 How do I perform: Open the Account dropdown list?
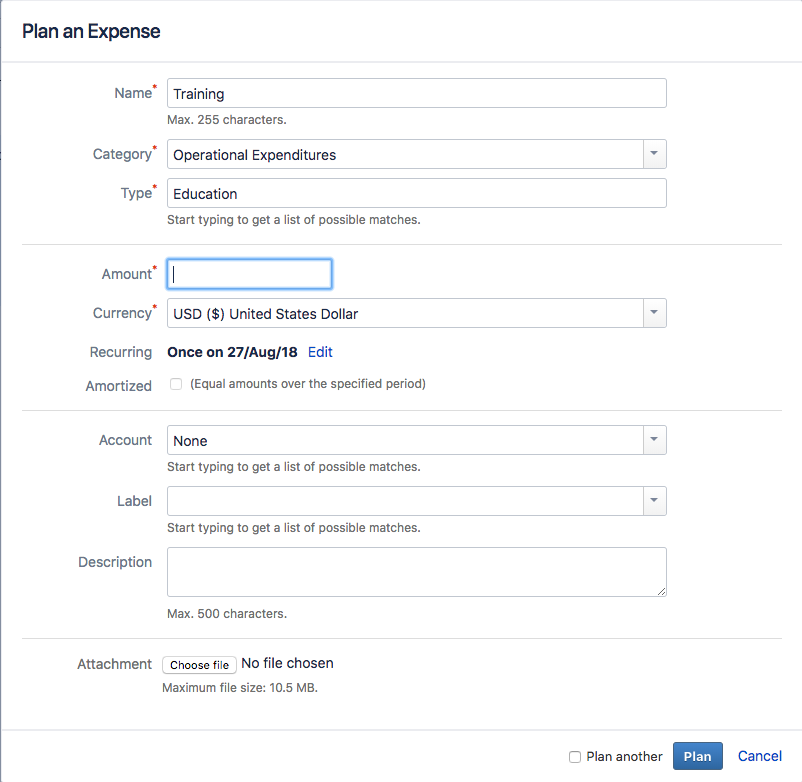pyautogui.click(x=654, y=440)
